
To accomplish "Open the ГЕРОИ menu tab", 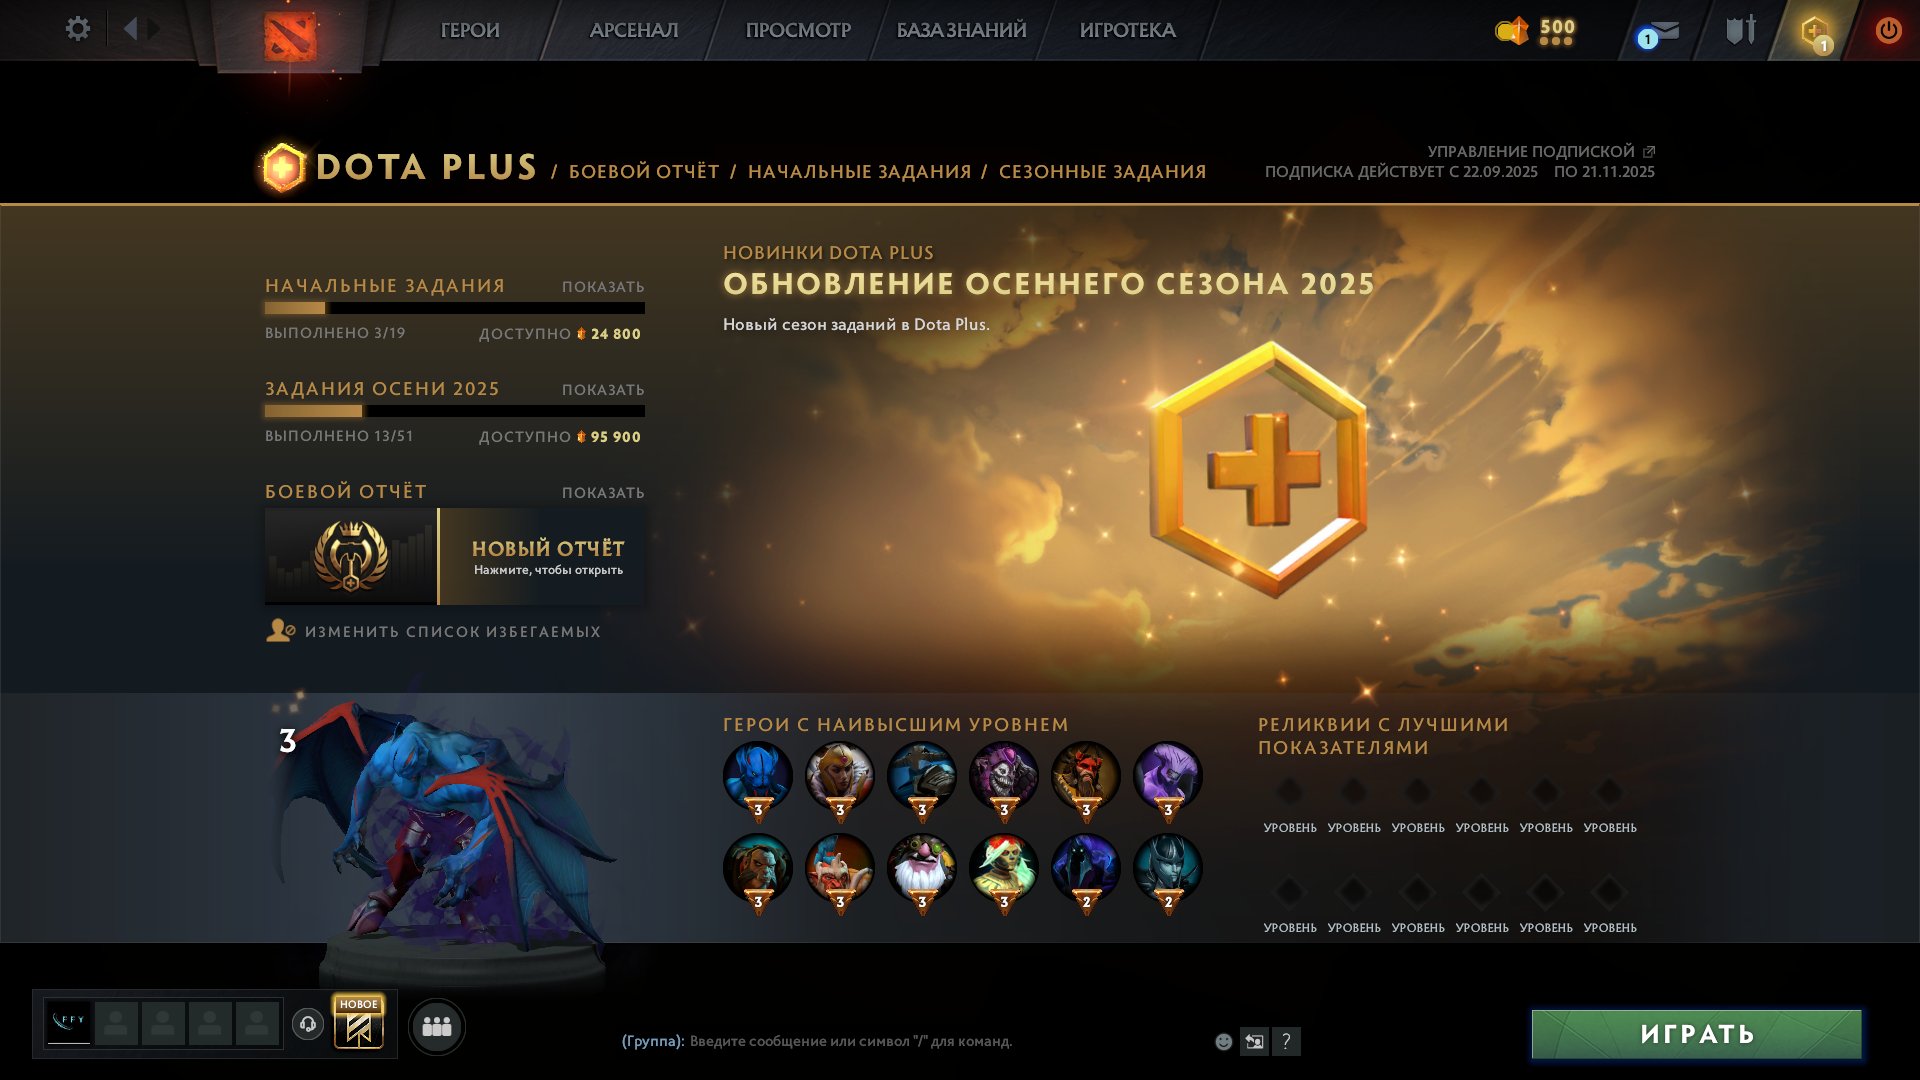I will click(470, 31).
